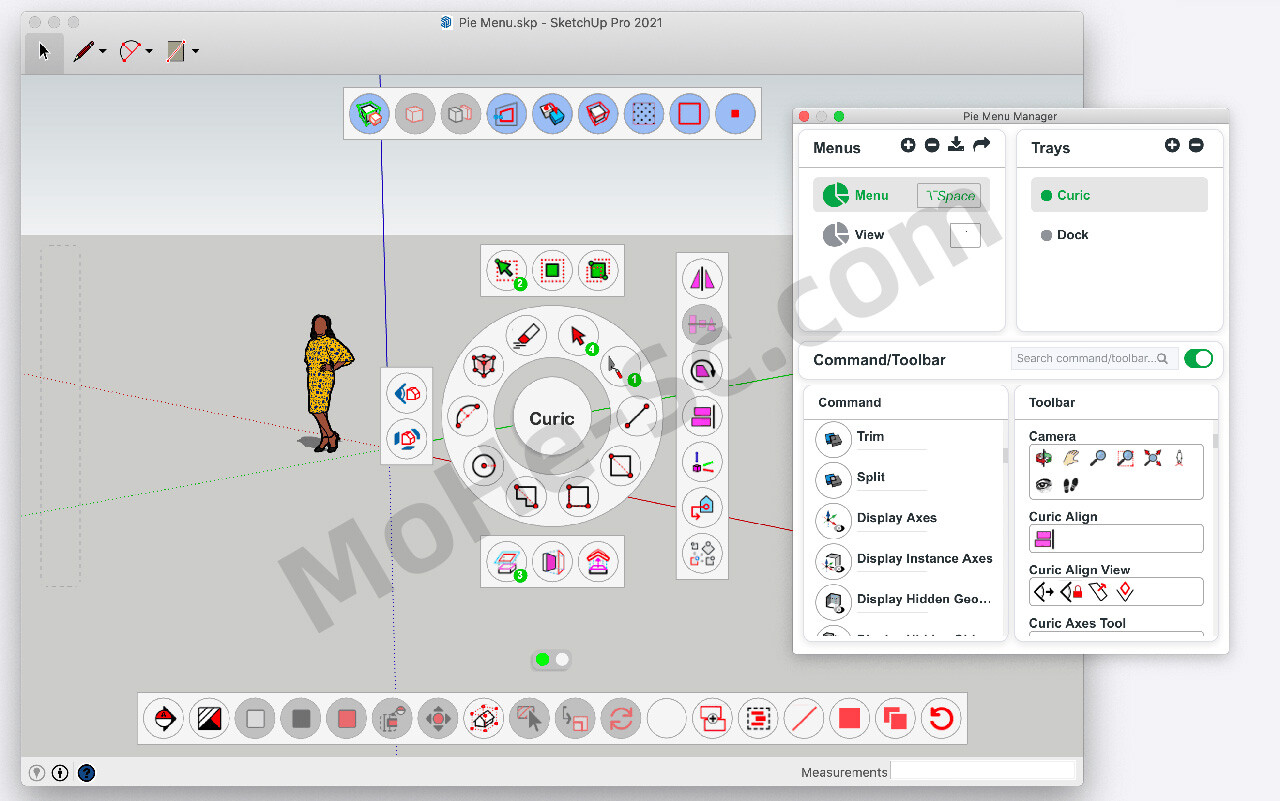
Task: Click the dotted square icon in the upper tray
Action: click(x=643, y=114)
